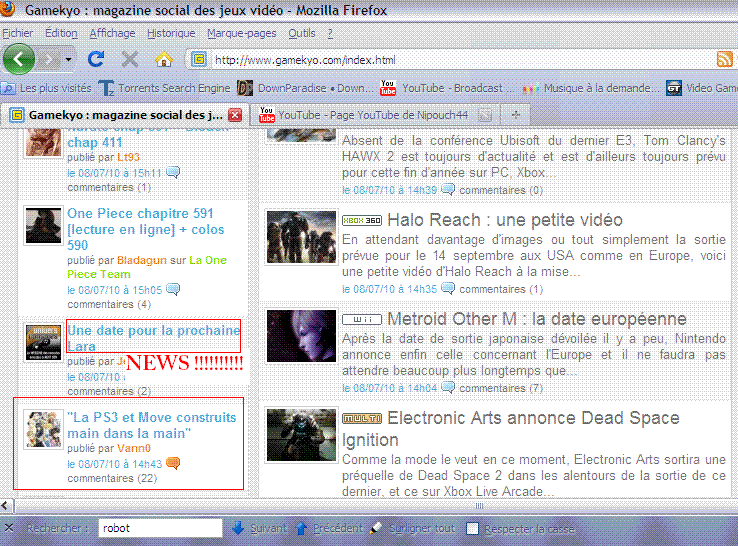Viewport: 738px width, 546px height.
Task: Open One Piece chapitre 591 article
Action: [x=146, y=229]
